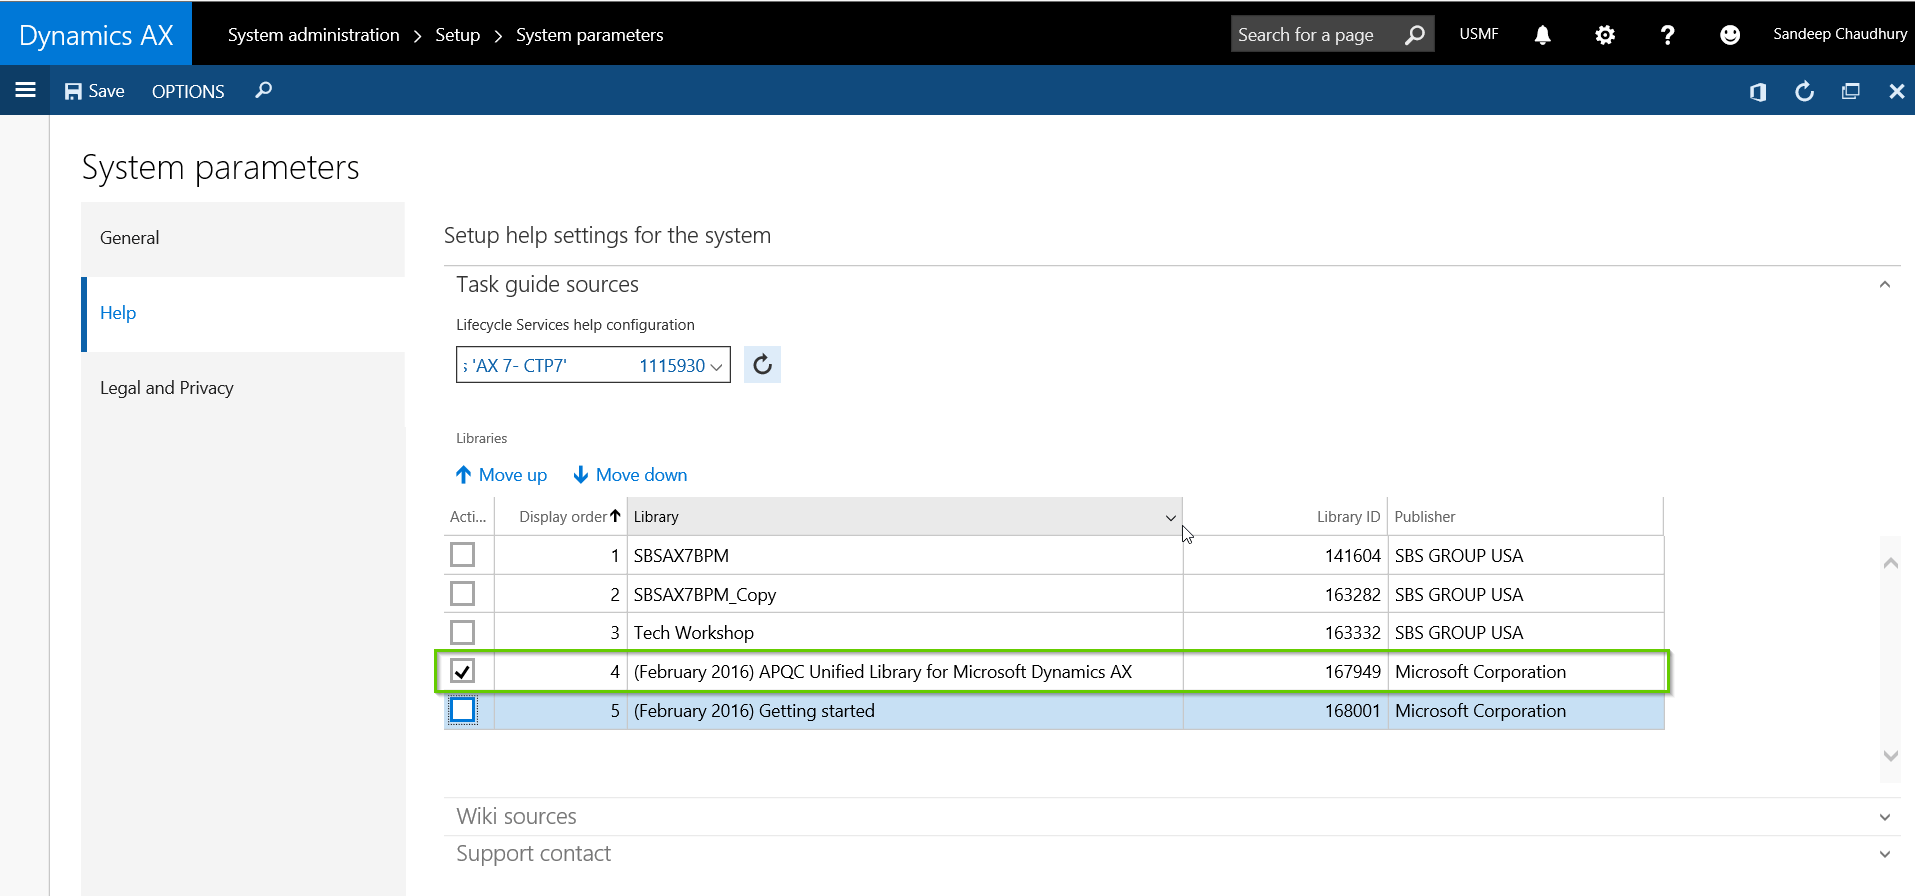
Task: Click the Acti... column header
Action: [x=468, y=517]
